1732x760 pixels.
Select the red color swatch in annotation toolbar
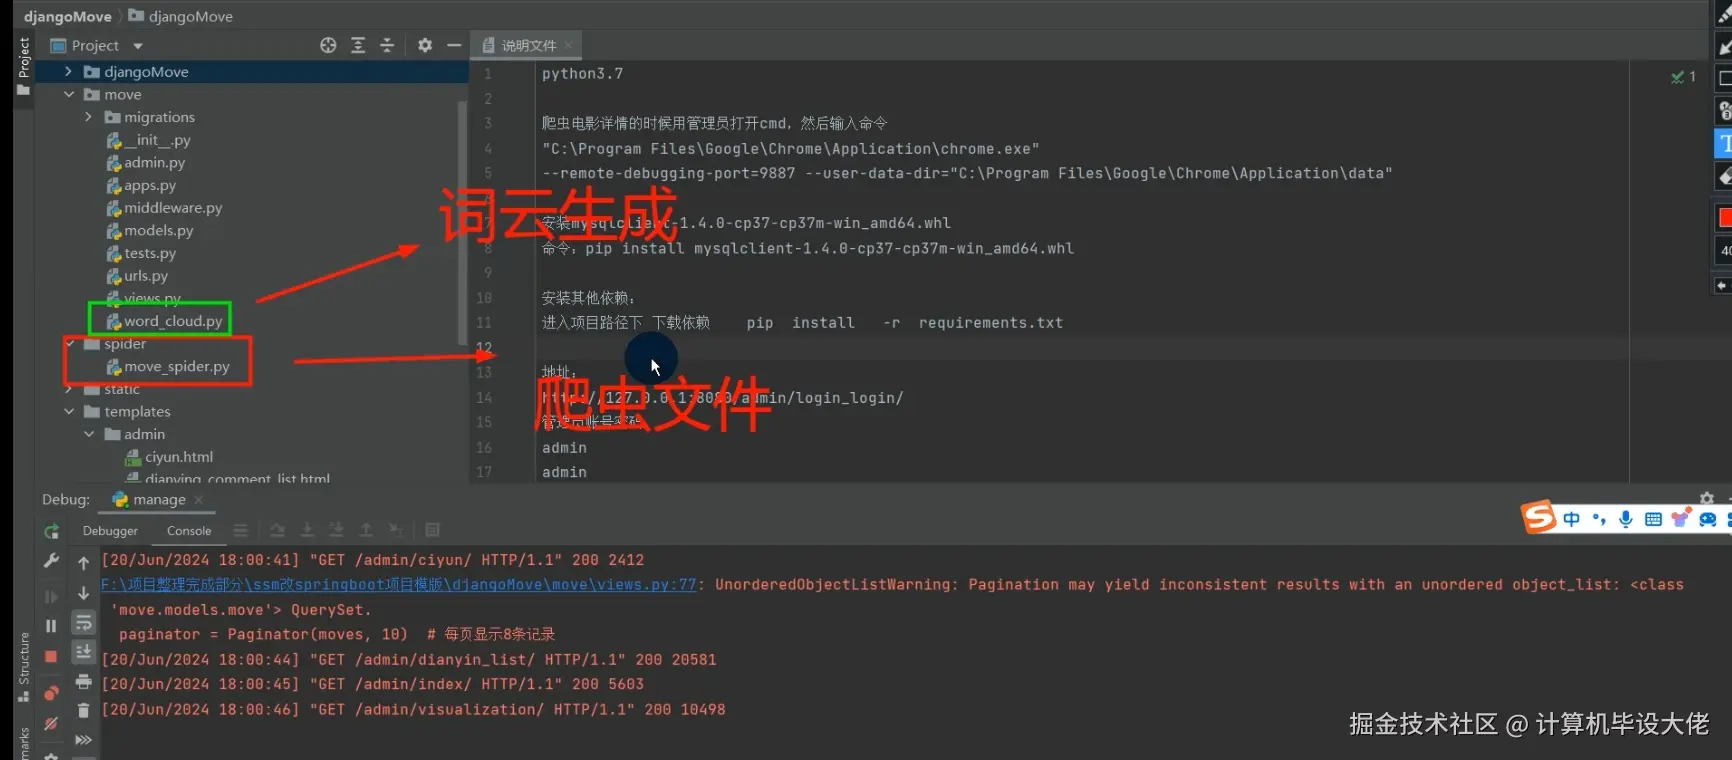click(1724, 217)
